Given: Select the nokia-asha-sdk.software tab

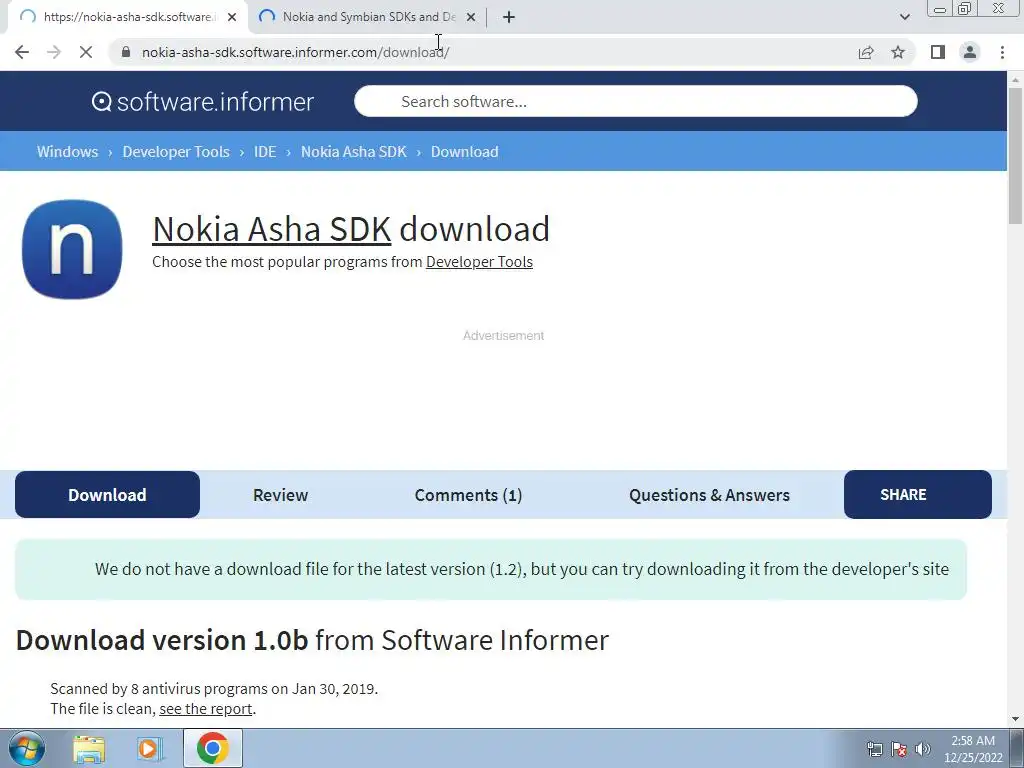Looking at the screenshot, I should click(128, 17).
